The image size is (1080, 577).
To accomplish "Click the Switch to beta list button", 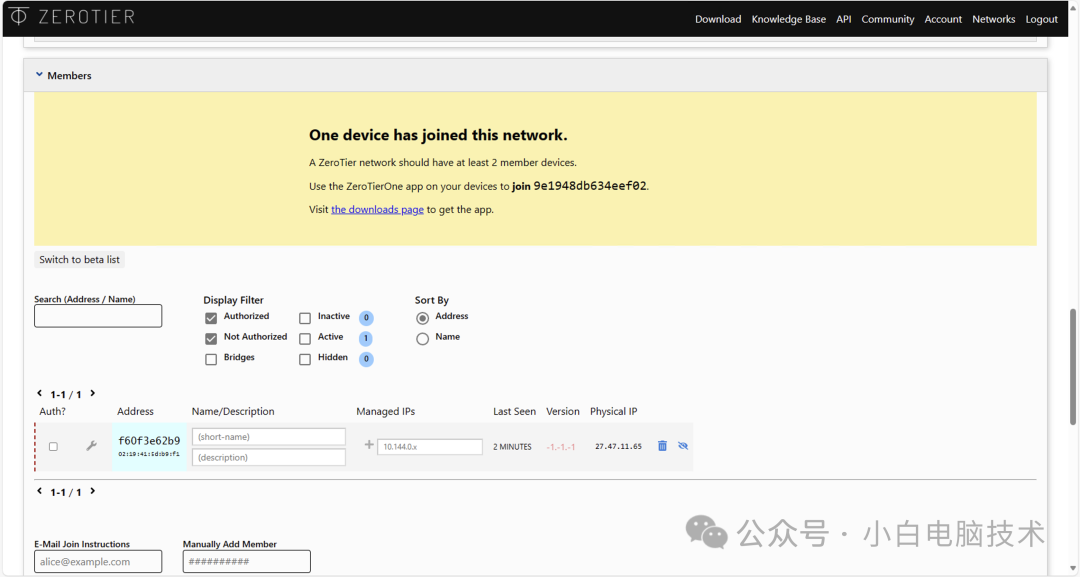I will click(x=79, y=260).
